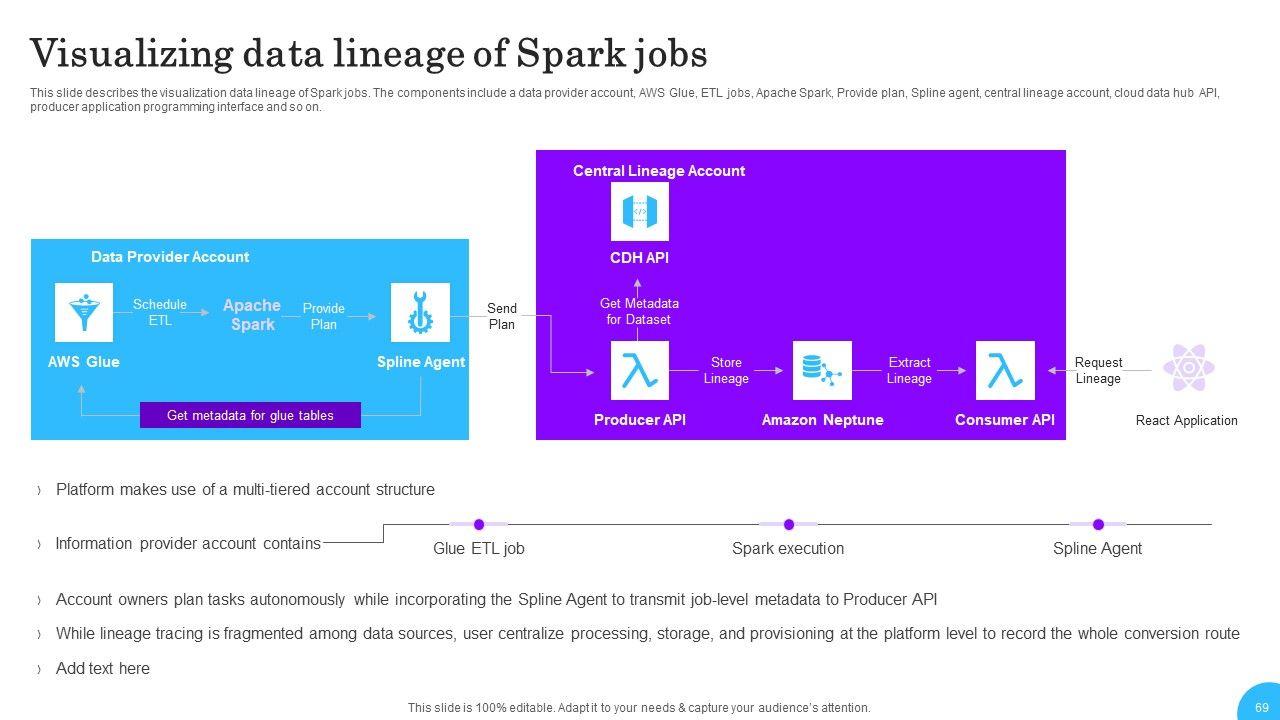
Task: Click the Spline Agent timeline dot
Action: 1098,524
